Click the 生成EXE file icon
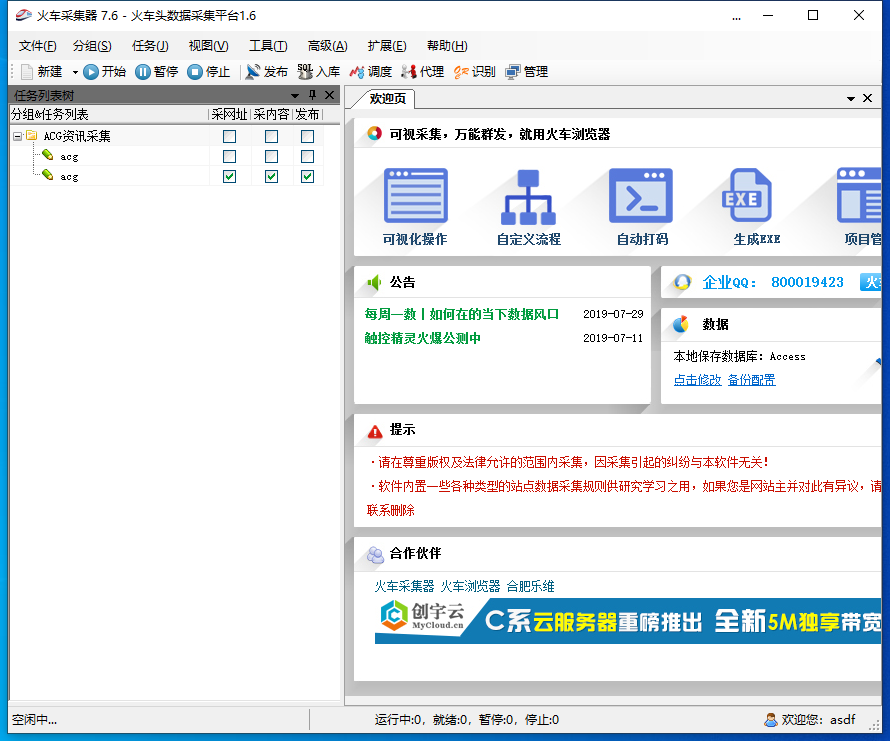Viewport: 890px width, 741px height. [x=746, y=195]
